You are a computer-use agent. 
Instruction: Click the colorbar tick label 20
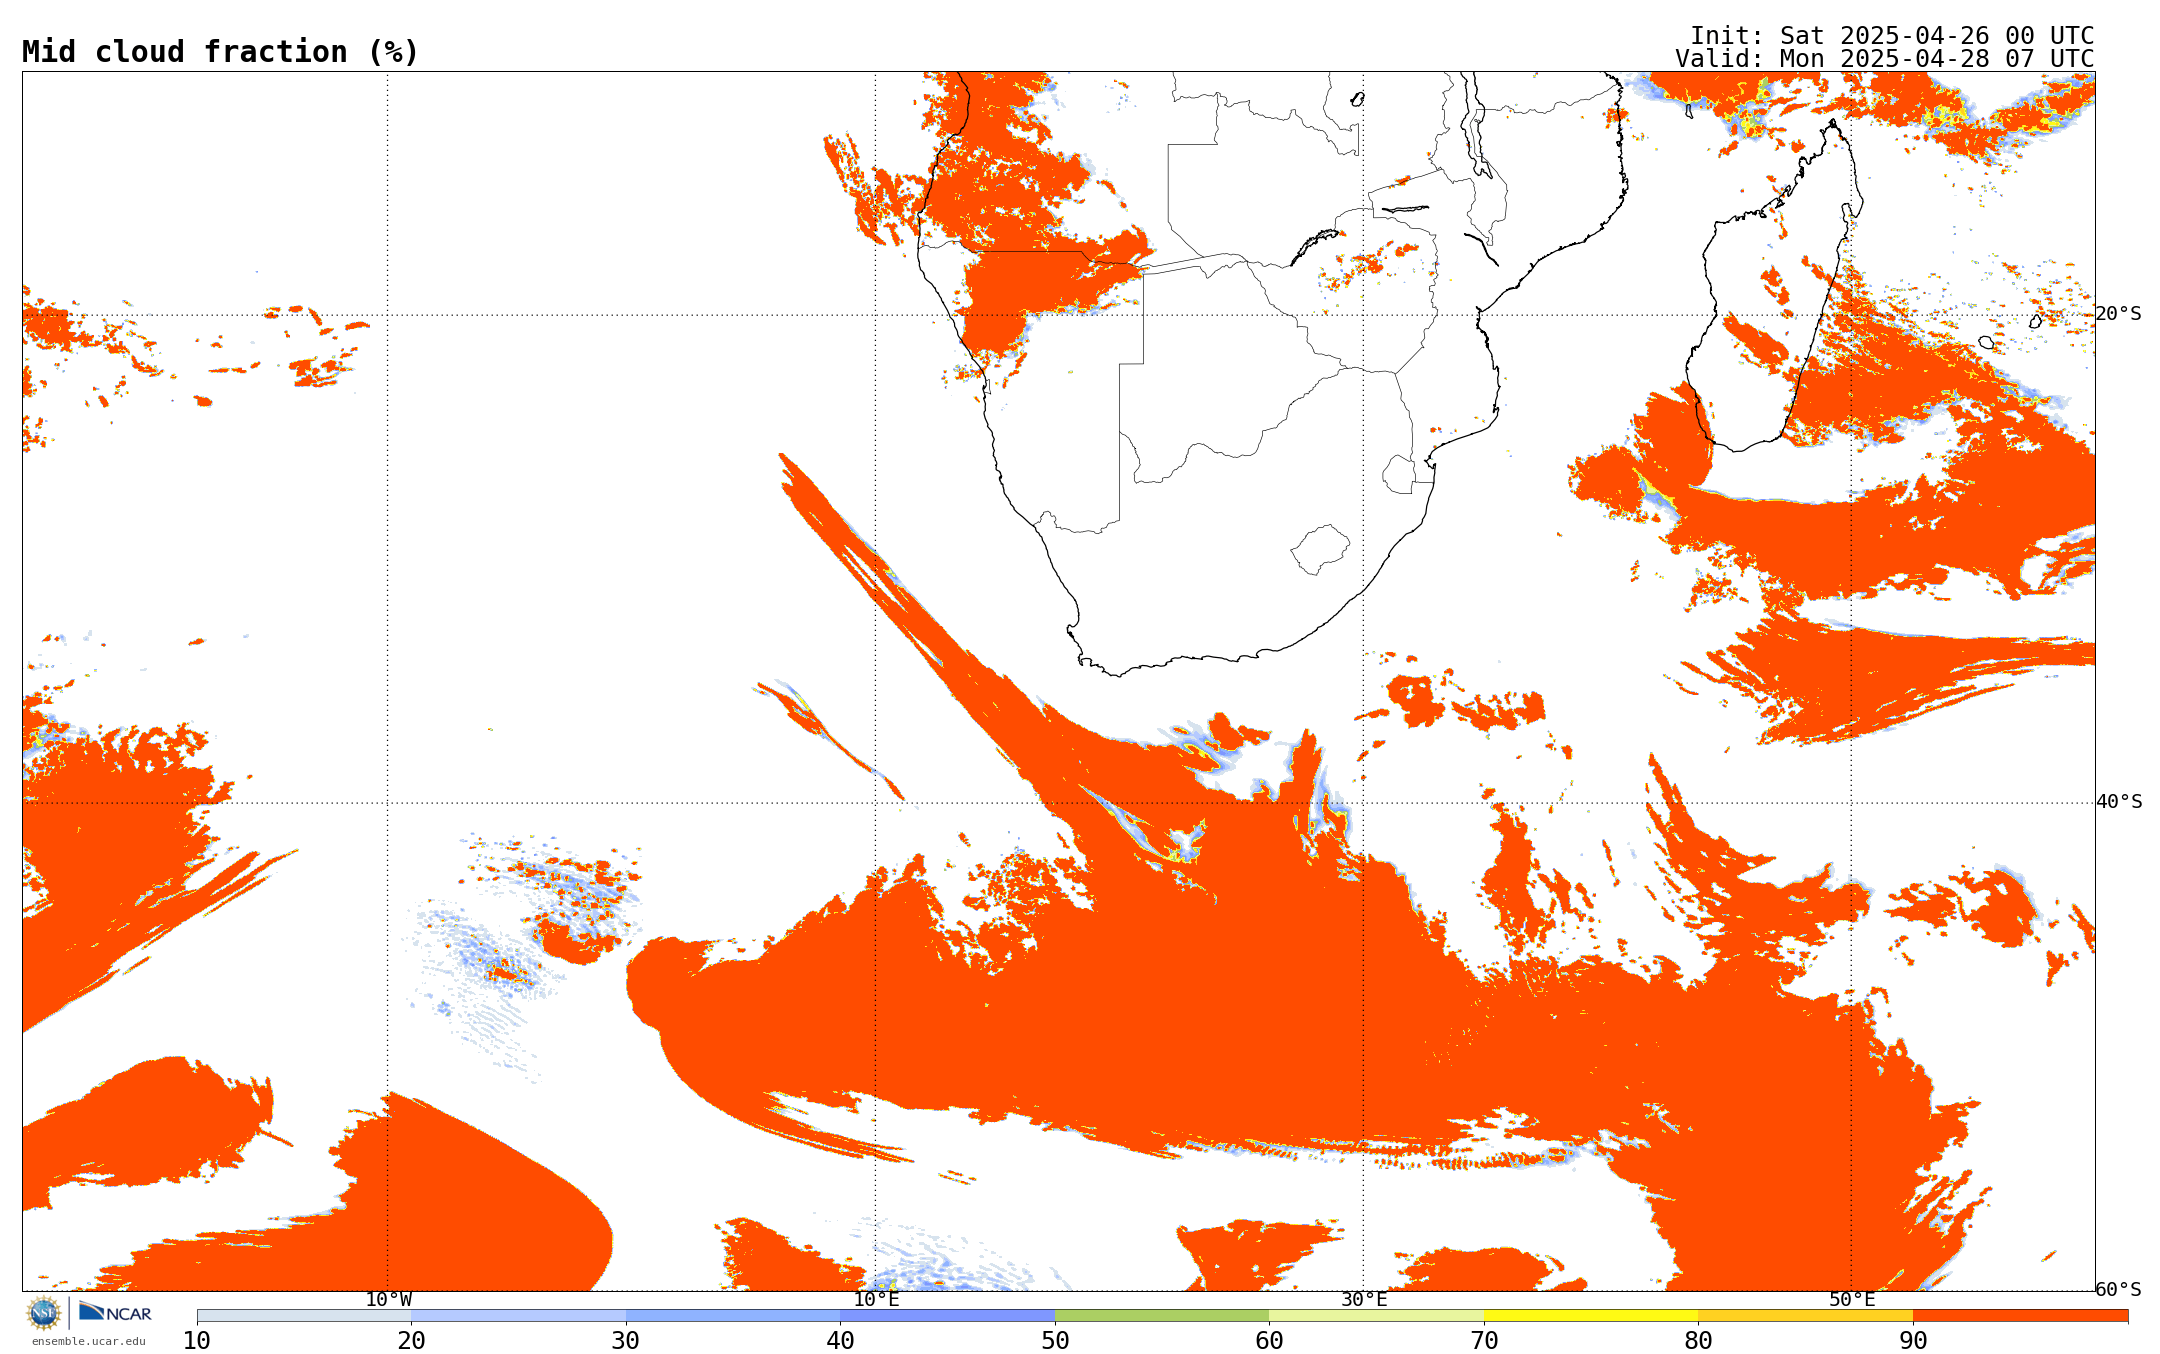tap(412, 1340)
